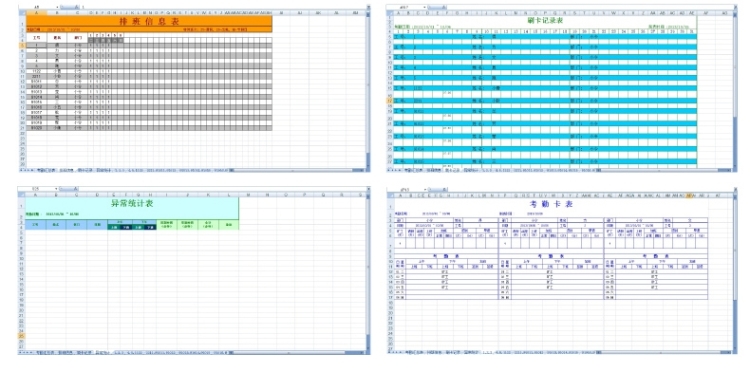Click the formula bar in 刷卡记录表 window
Viewport: 750px width, 372px height.
click(591, 8)
